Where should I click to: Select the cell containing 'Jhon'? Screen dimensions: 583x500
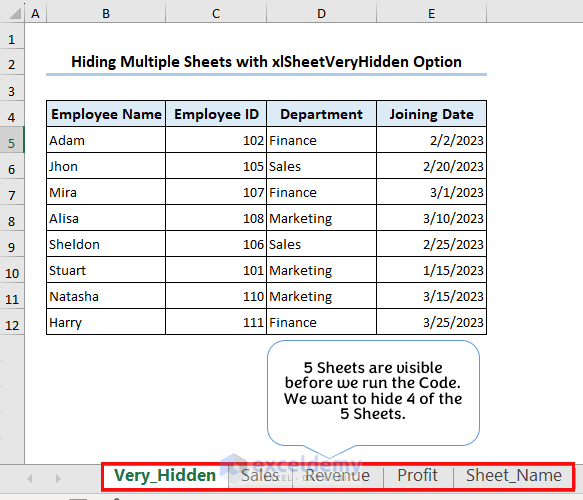tap(106, 166)
